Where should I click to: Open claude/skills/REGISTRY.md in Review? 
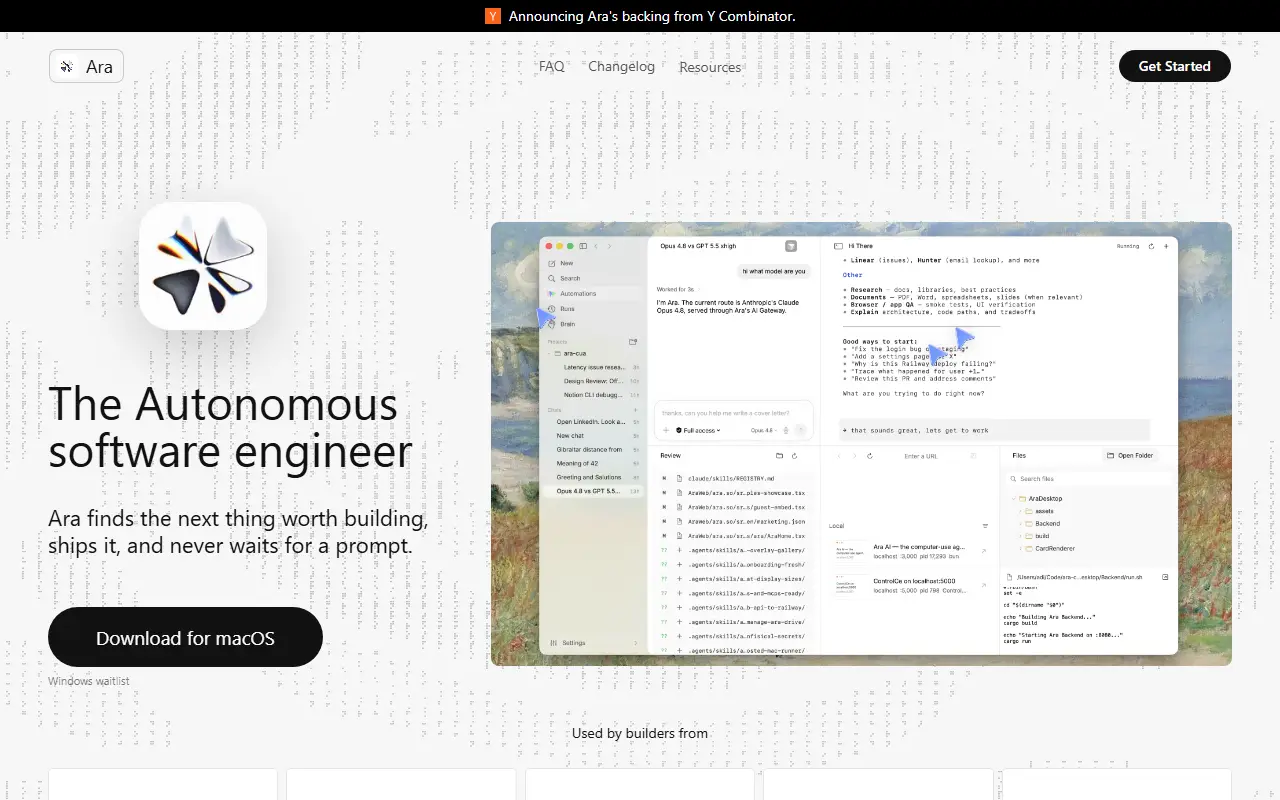[734, 479]
